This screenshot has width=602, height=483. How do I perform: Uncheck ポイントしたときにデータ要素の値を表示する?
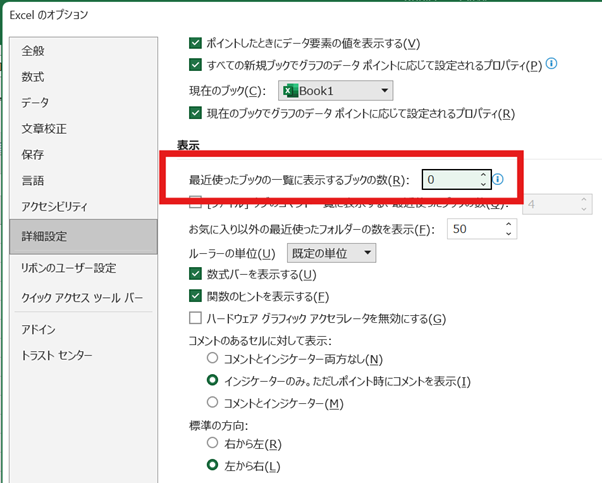196,43
